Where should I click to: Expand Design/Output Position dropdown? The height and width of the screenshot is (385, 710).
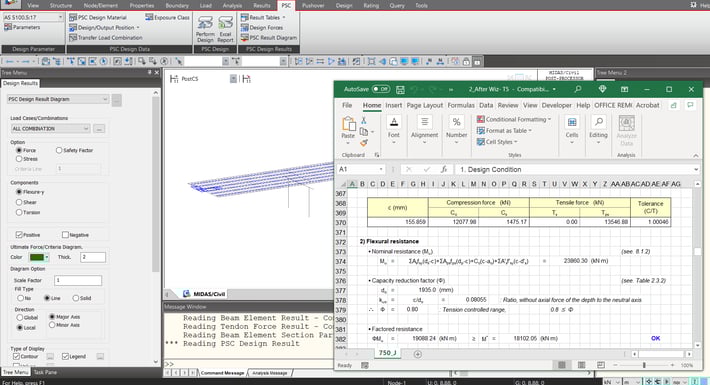[x=139, y=28]
